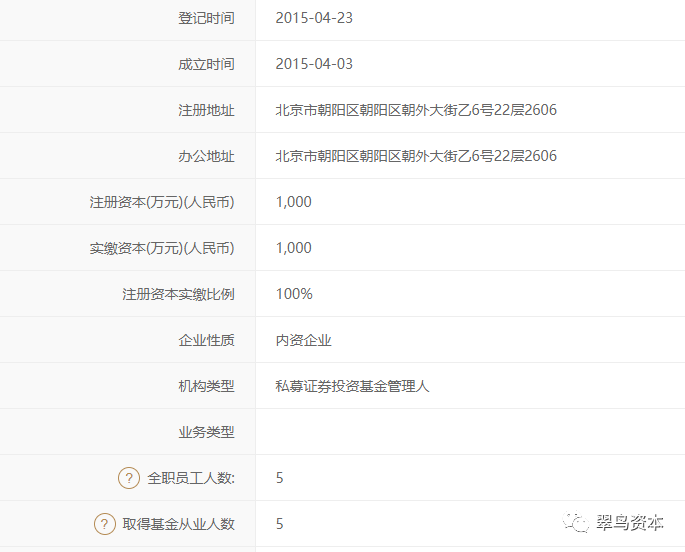
Task: Click the 翠鸟资本 watermark text
Action: (x=630, y=522)
